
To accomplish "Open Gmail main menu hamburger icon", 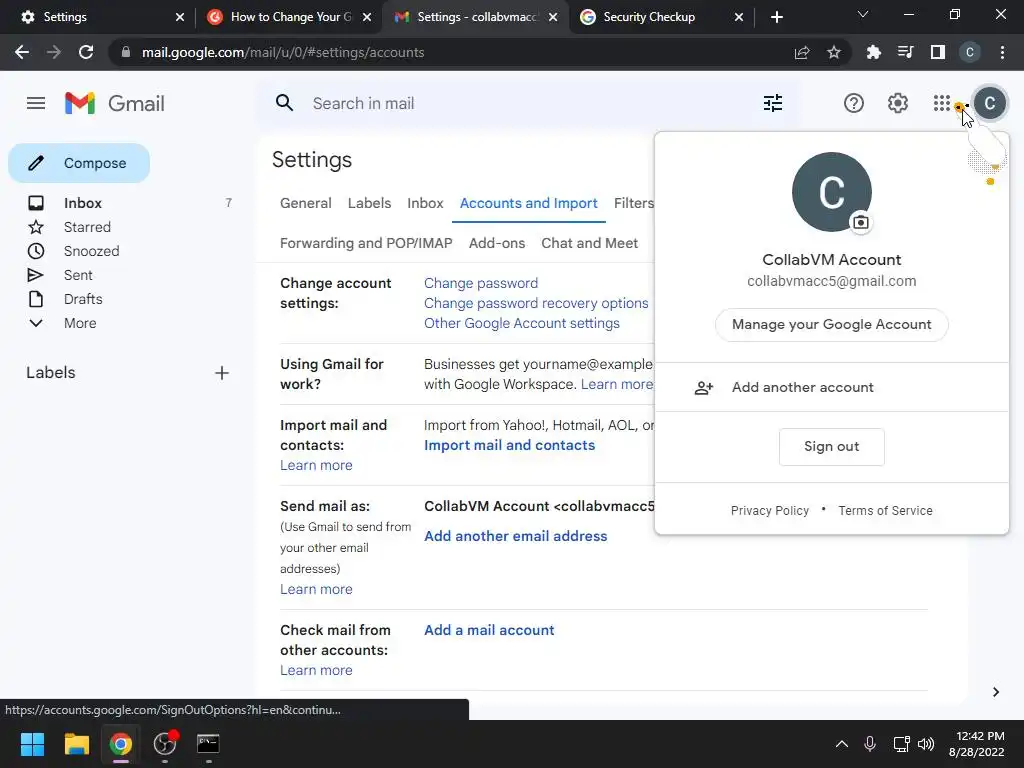I will click(x=36, y=103).
